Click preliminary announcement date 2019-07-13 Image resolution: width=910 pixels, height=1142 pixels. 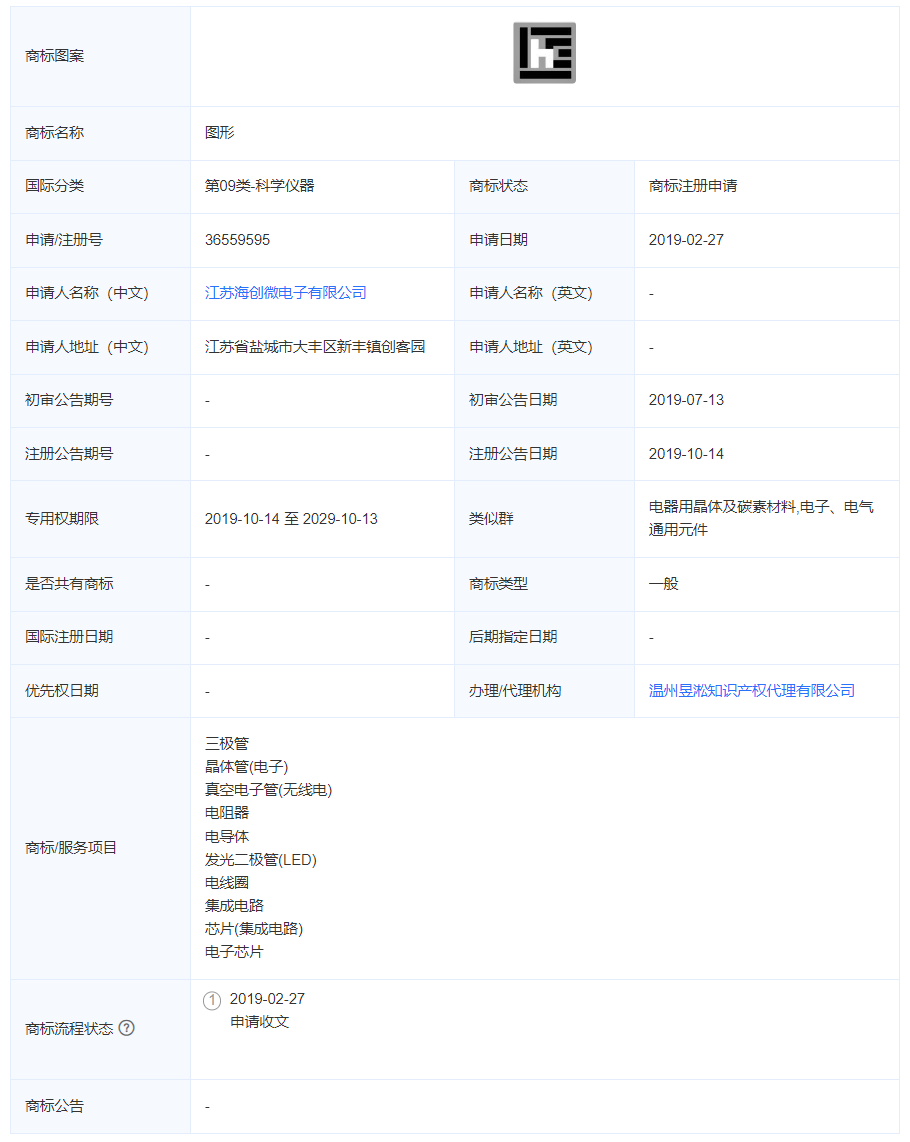tap(685, 400)
